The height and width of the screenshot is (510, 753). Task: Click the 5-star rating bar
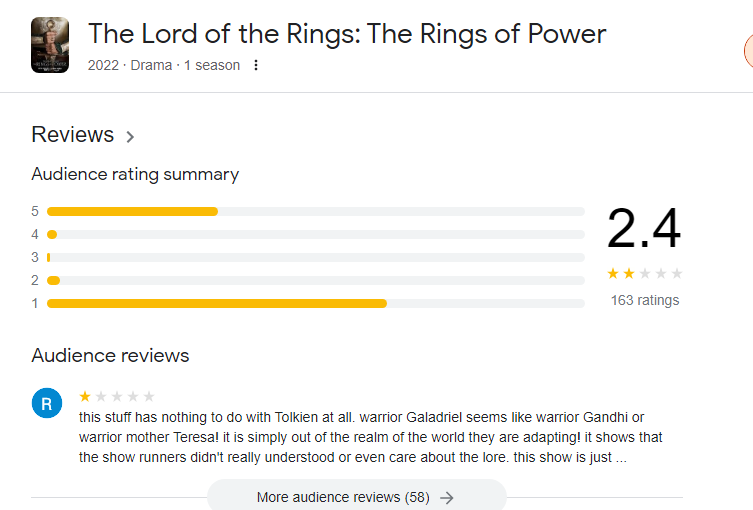[315, 211]
